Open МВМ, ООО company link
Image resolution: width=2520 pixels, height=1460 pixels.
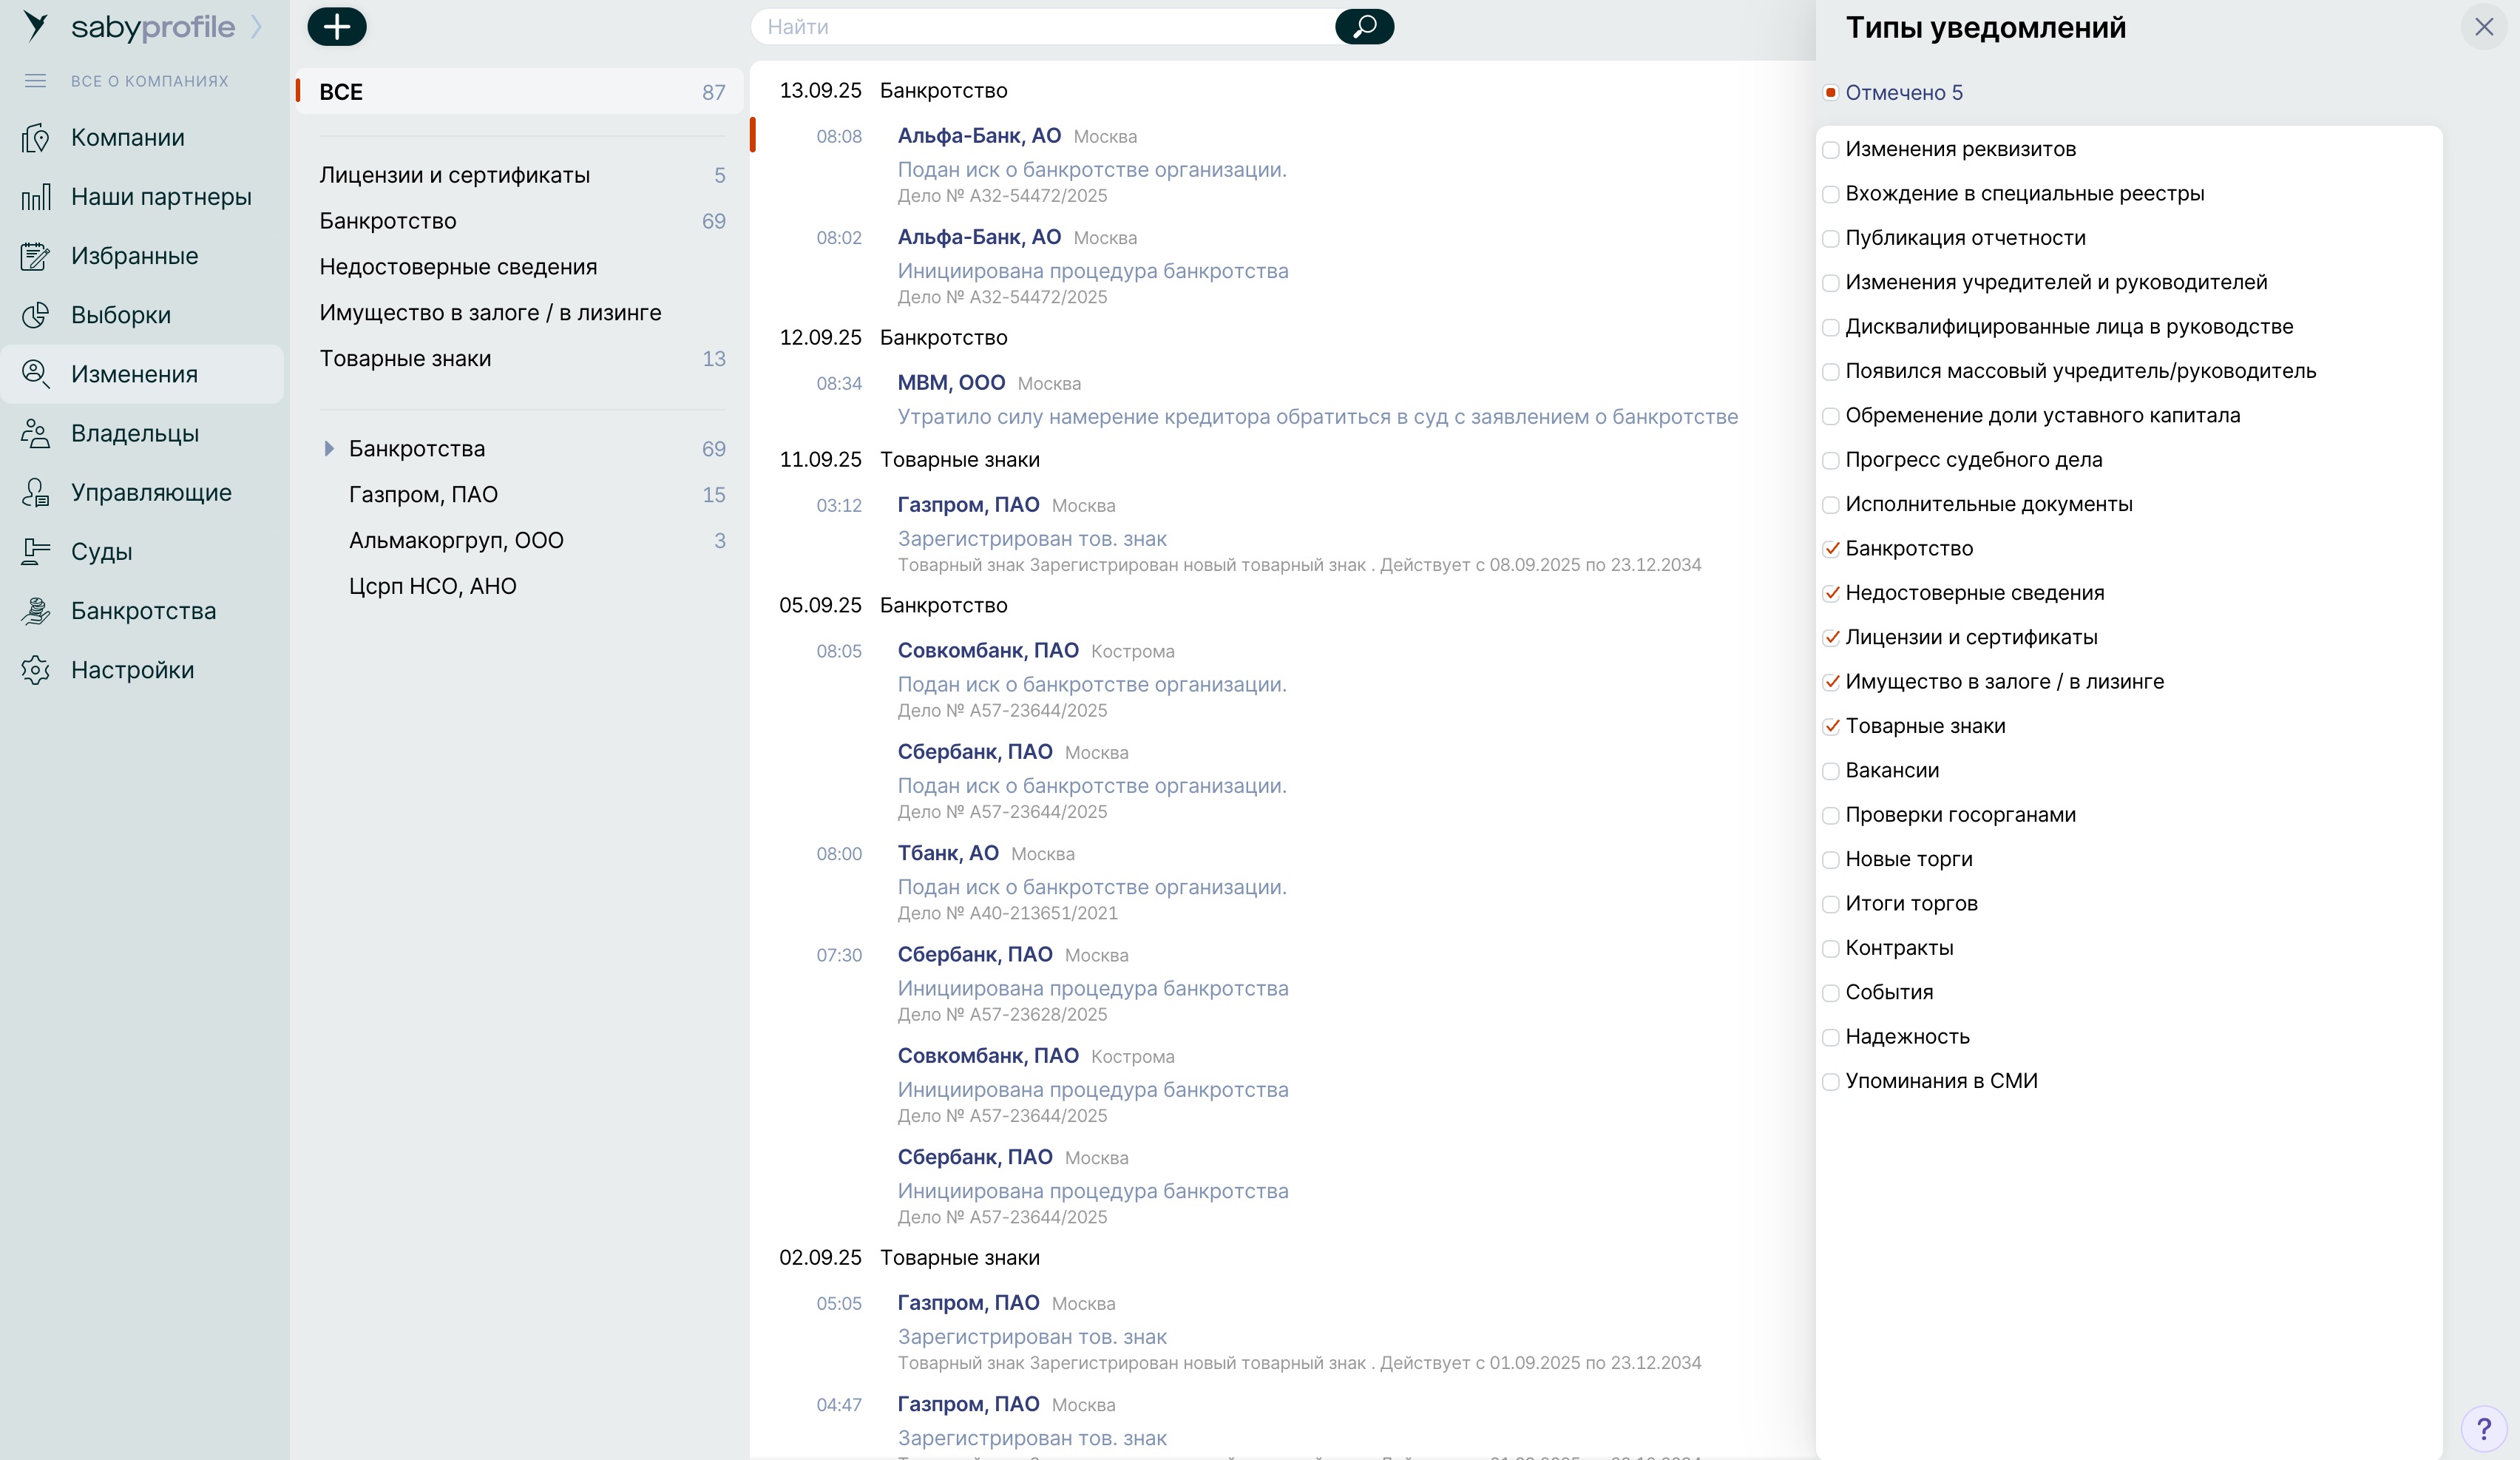[950, 383]
